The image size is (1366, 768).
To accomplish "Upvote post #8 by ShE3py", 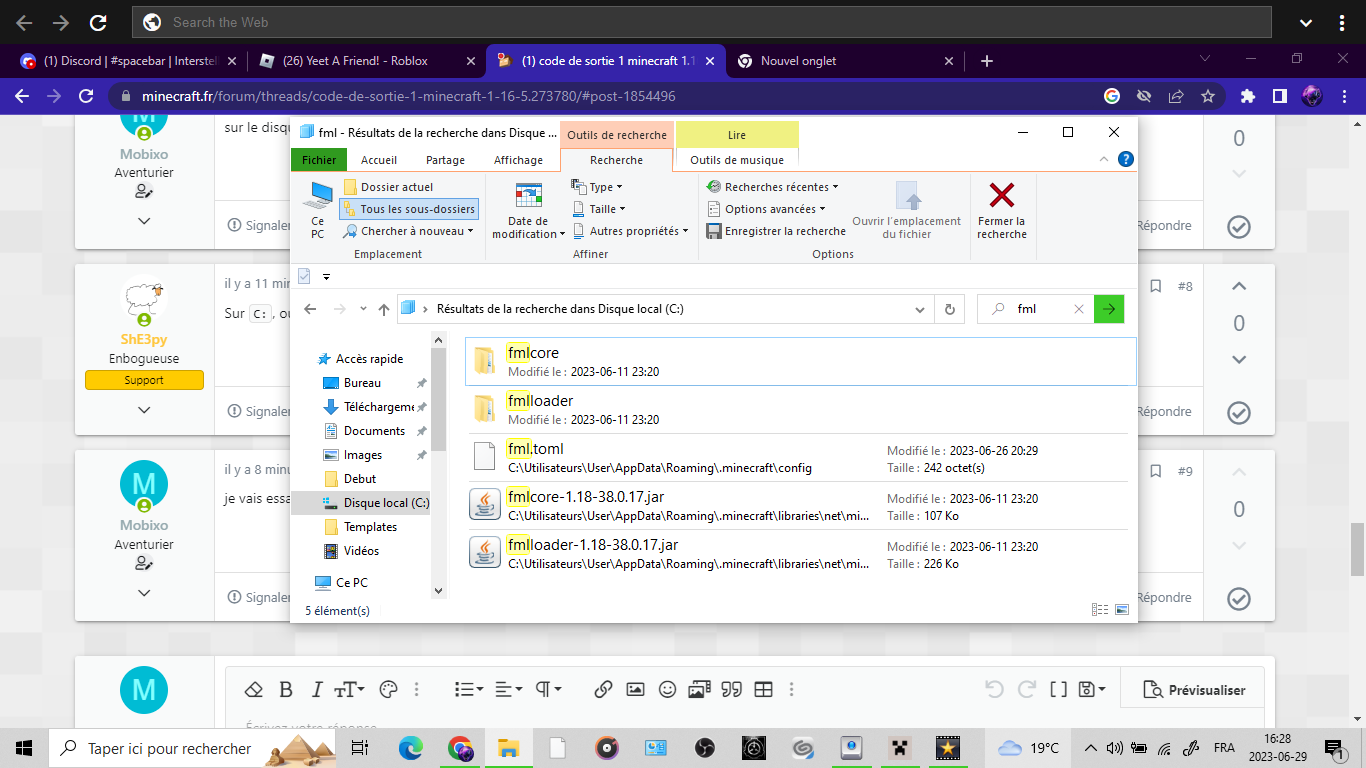I will 1239,287.
